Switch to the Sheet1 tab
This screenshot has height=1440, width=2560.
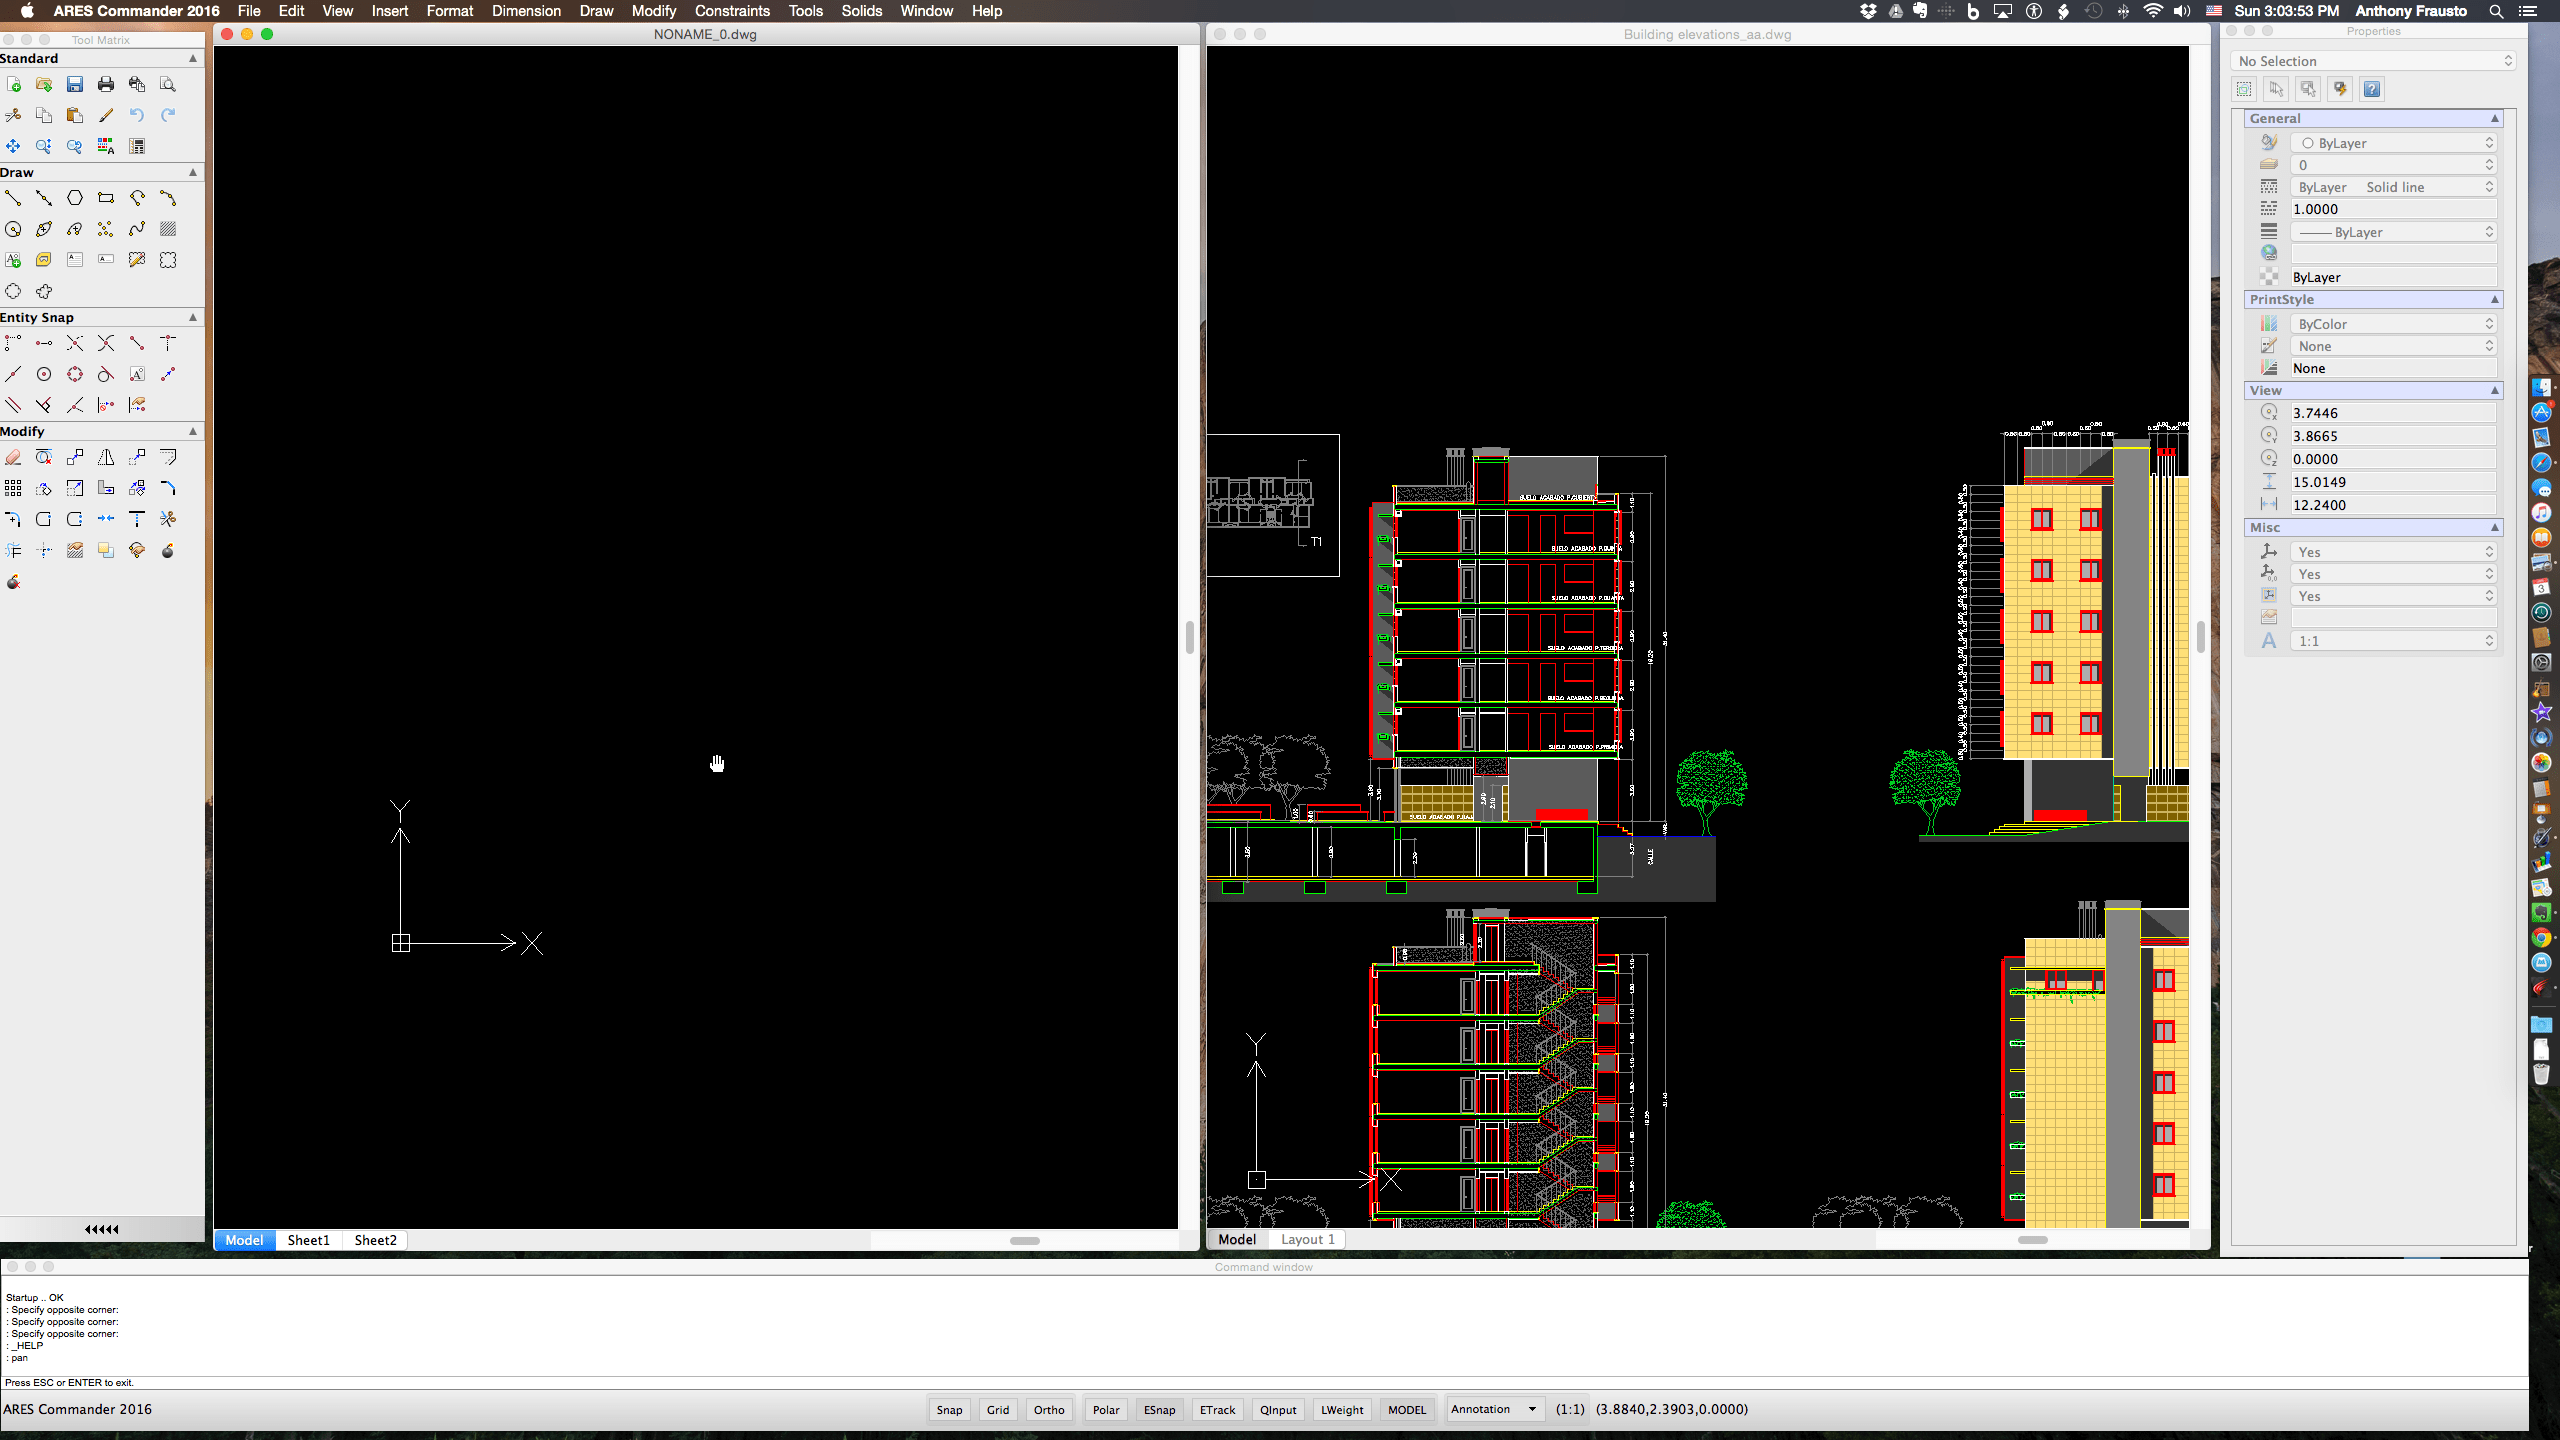(x=308, y=1240)
